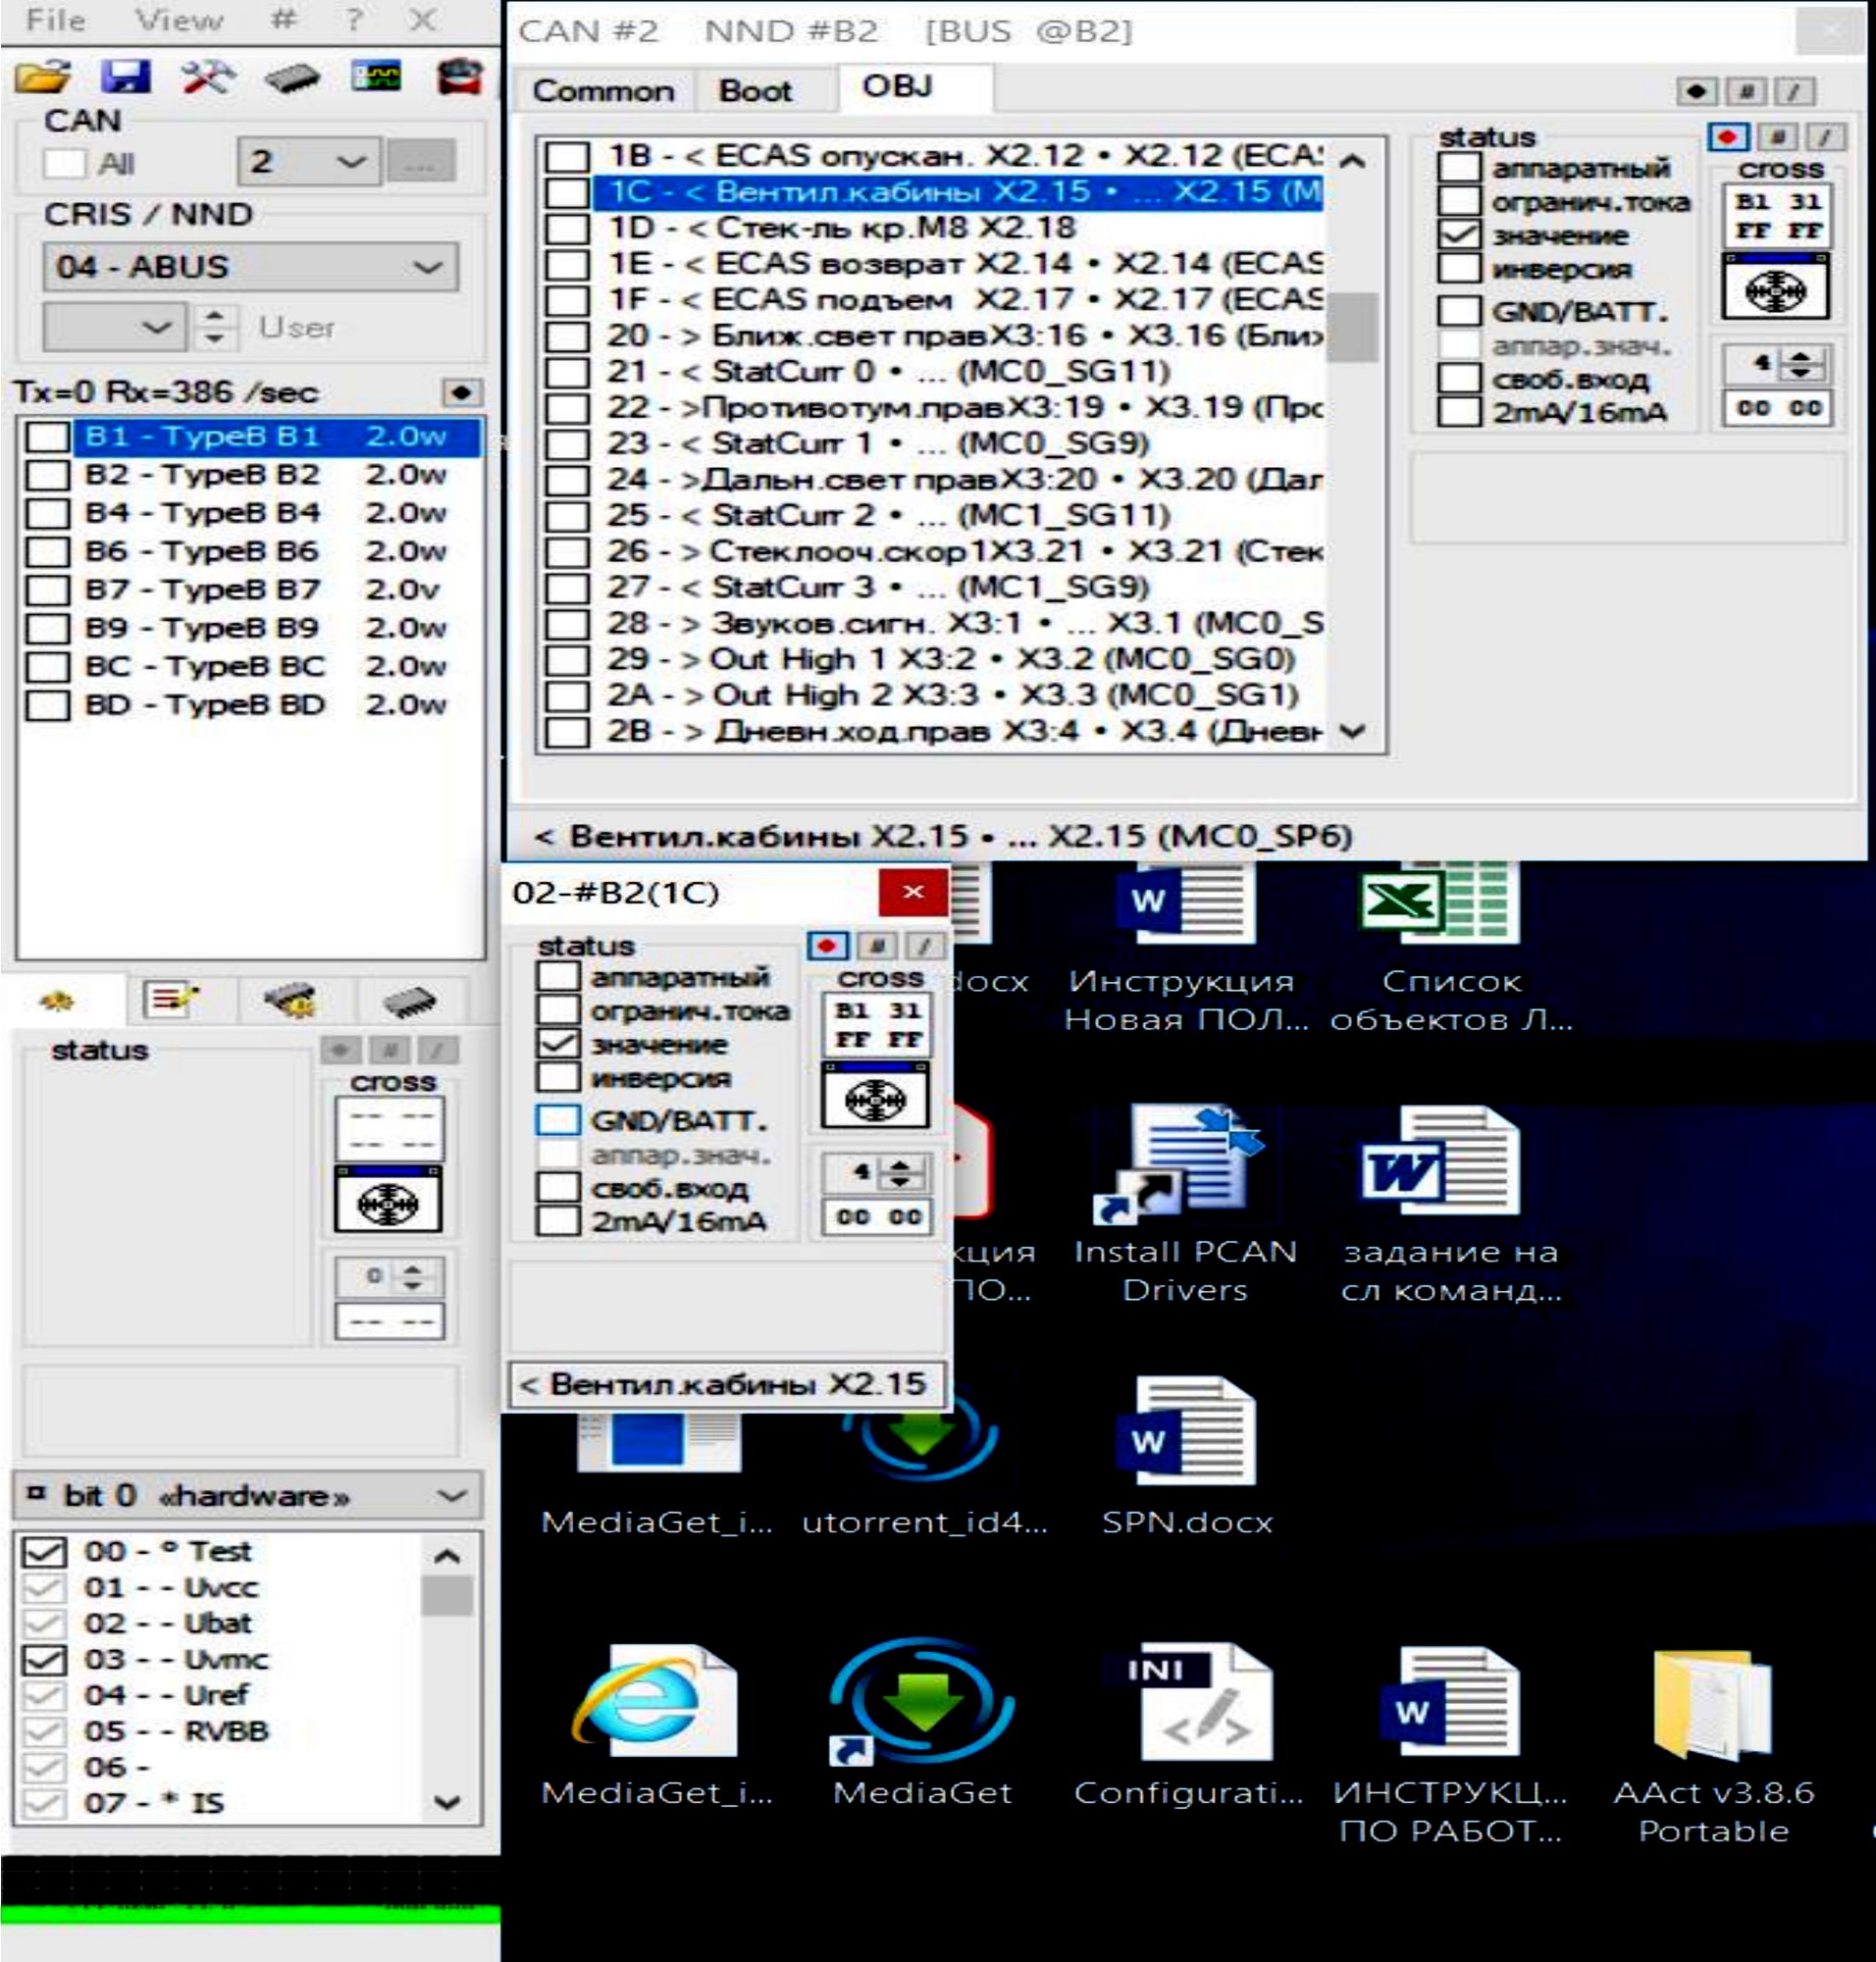Toggle GND/BATT. checkbox in 02-#B2(1C) window
Screen dimensions: 1876x1962
pyautogui.click(x=557, y=1120)
